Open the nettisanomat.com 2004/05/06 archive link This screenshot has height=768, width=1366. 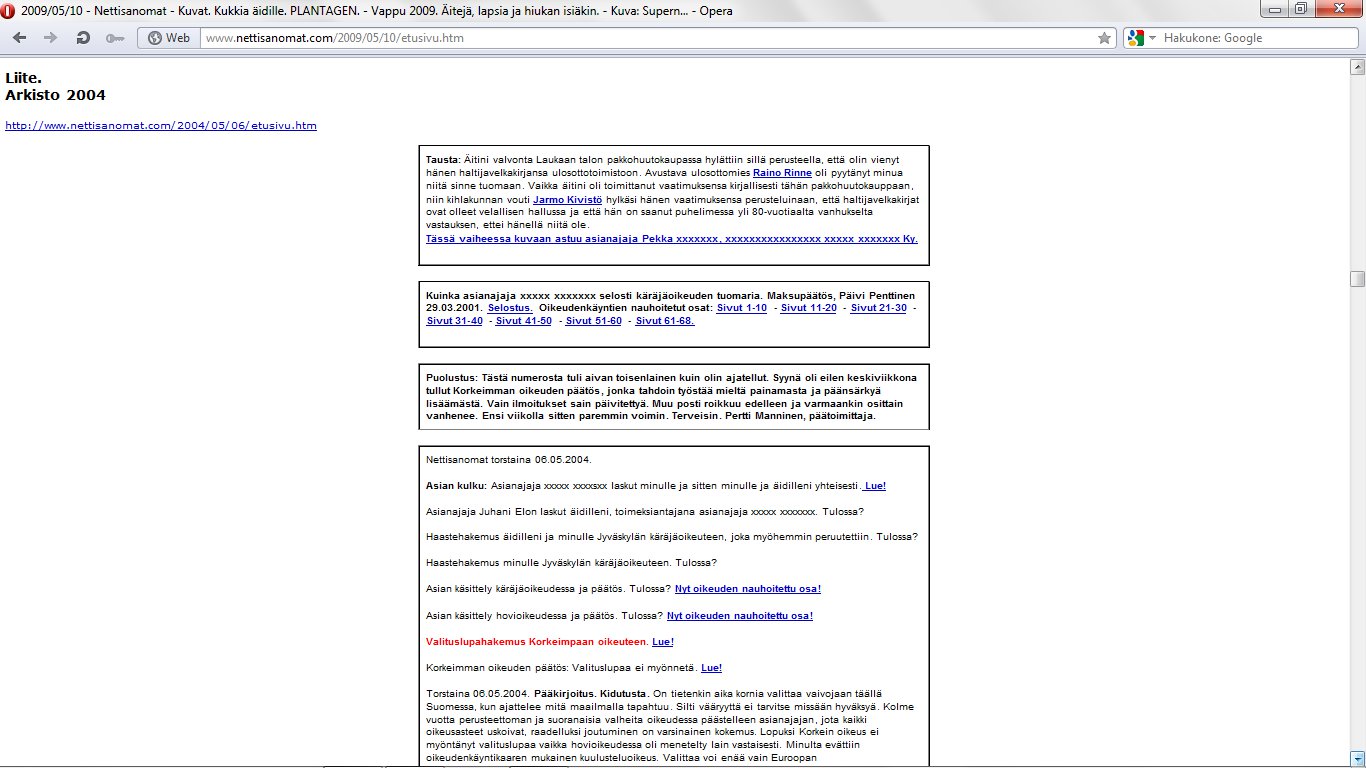click(161, 126)
